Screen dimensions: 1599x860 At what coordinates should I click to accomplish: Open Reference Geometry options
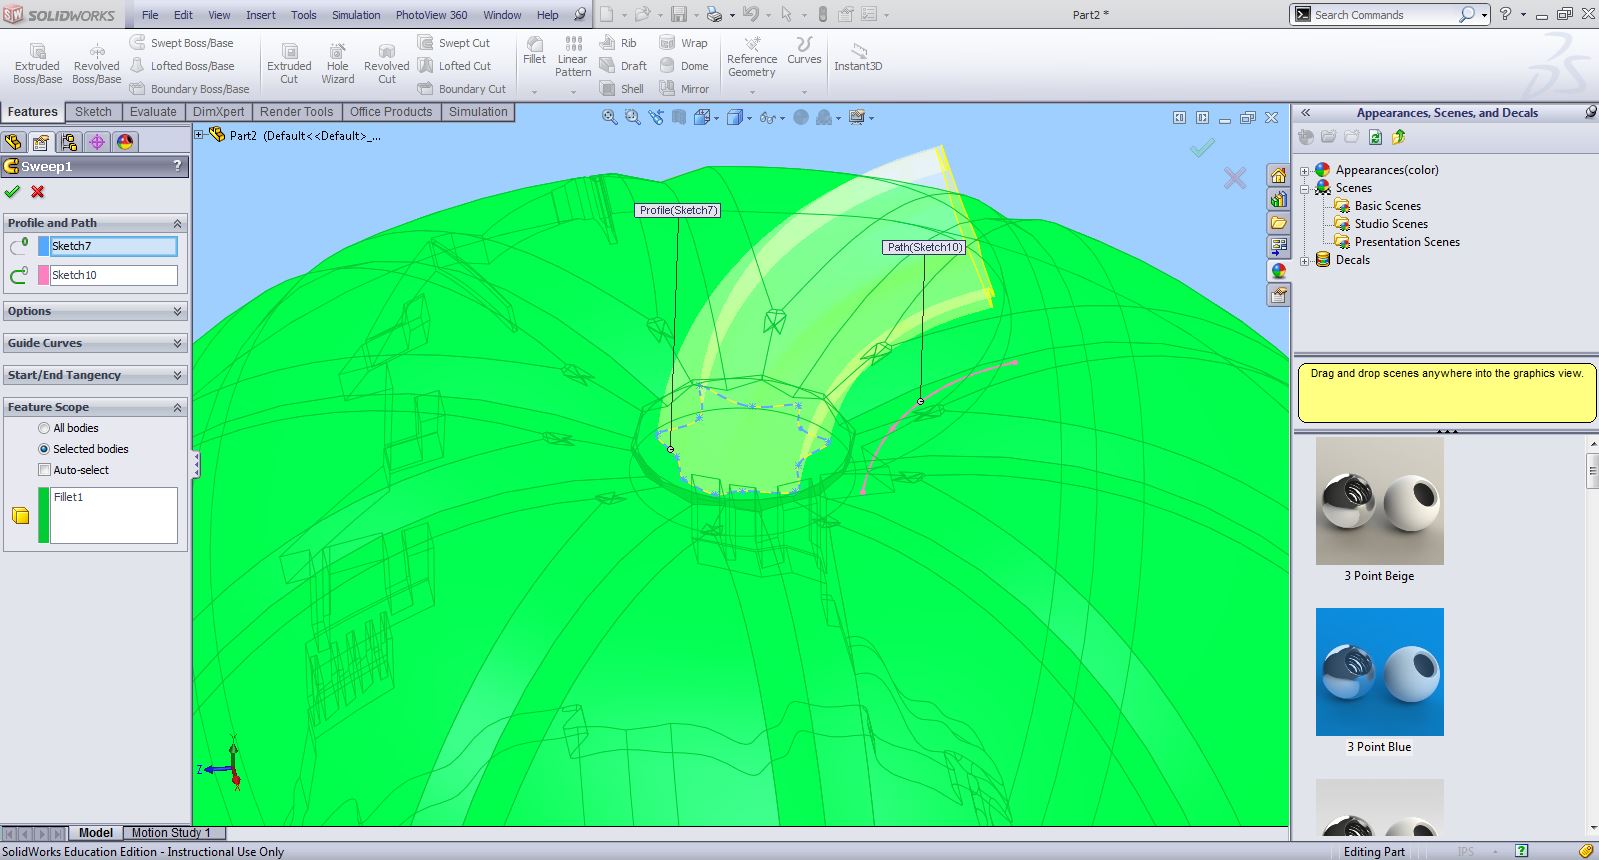[752, 57]
